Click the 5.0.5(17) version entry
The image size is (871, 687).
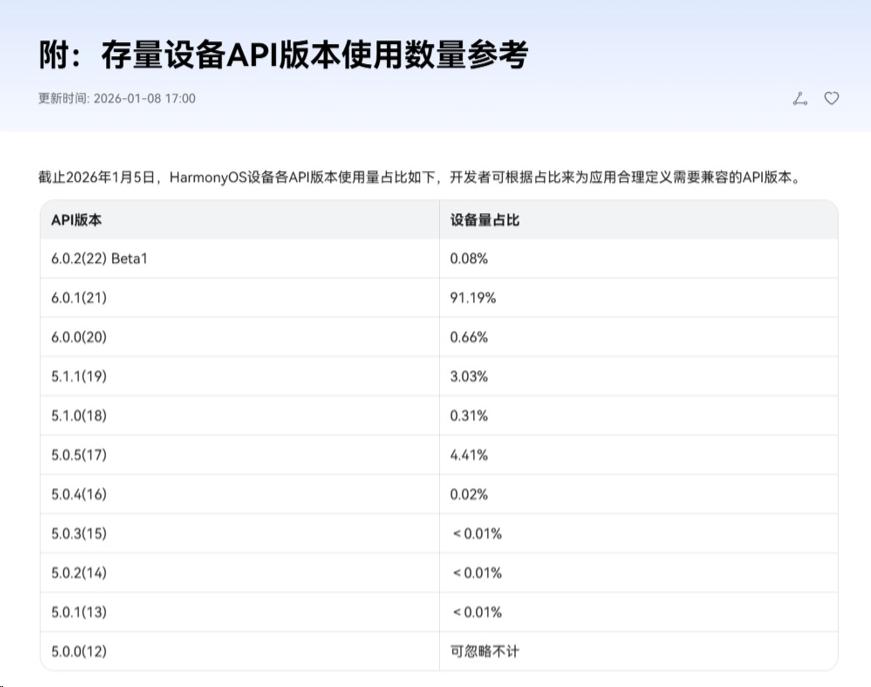coord(79,455)
